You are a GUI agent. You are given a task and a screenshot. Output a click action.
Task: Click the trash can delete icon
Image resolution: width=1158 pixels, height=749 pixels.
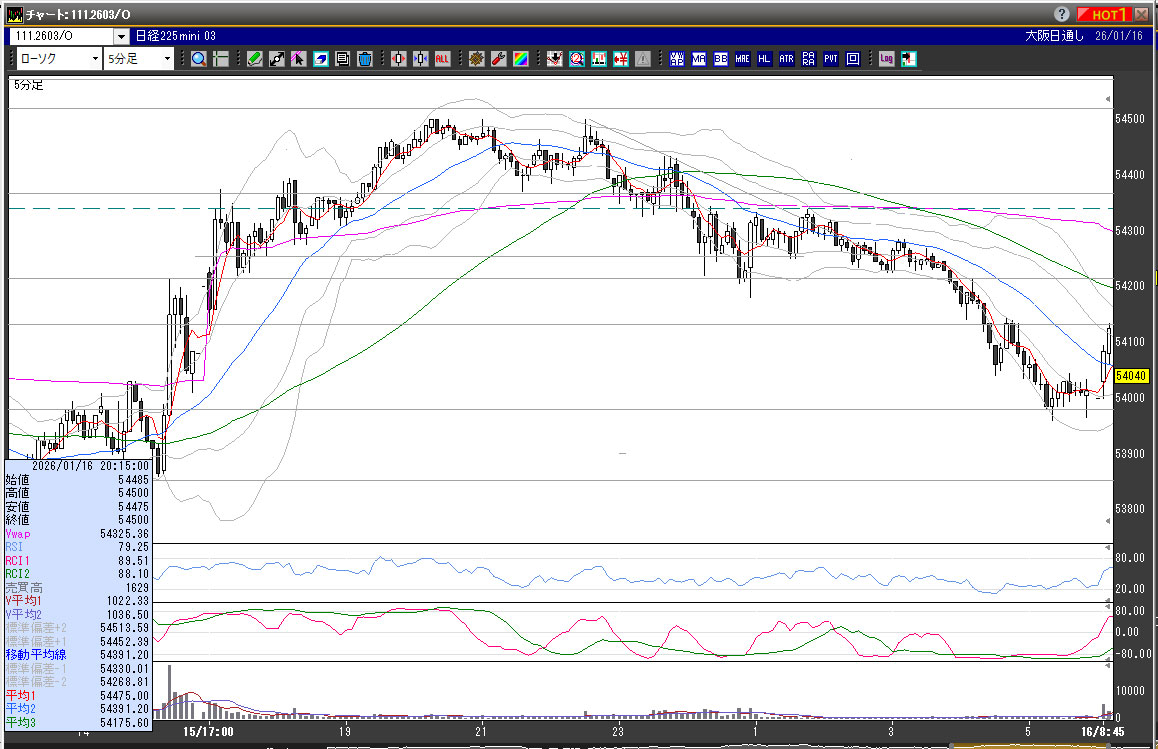pyautogui.click(x=365, y=59)
